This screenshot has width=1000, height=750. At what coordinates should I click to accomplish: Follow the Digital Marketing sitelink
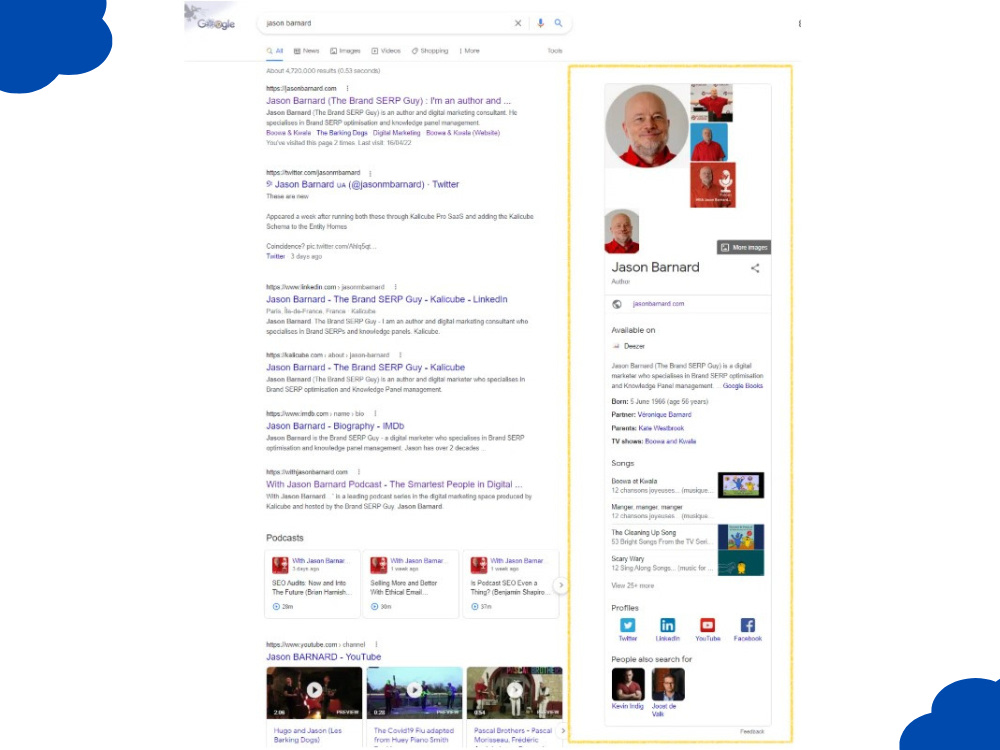[x=397, y=133]
